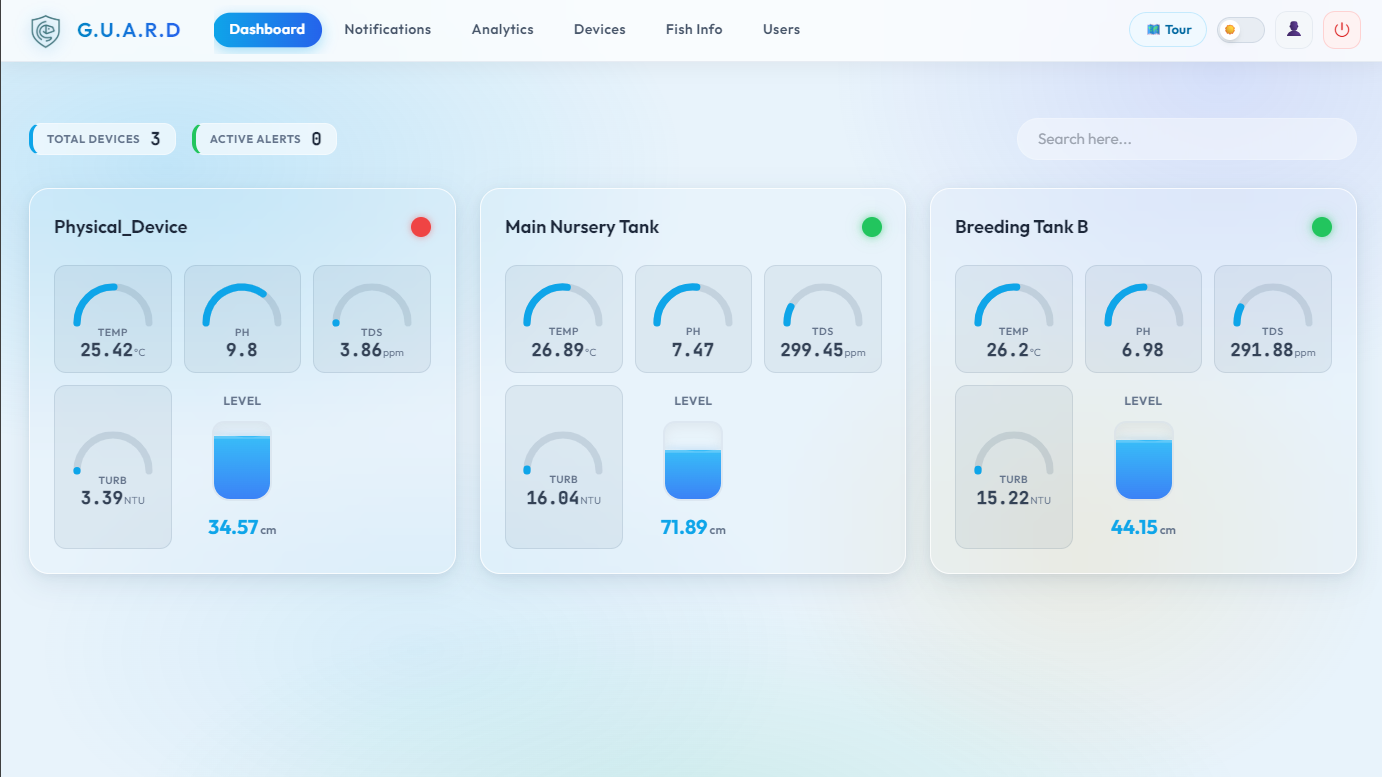Click the 34.57 cm level value
Screen dimensions: 1382x777
click(242, 527)
